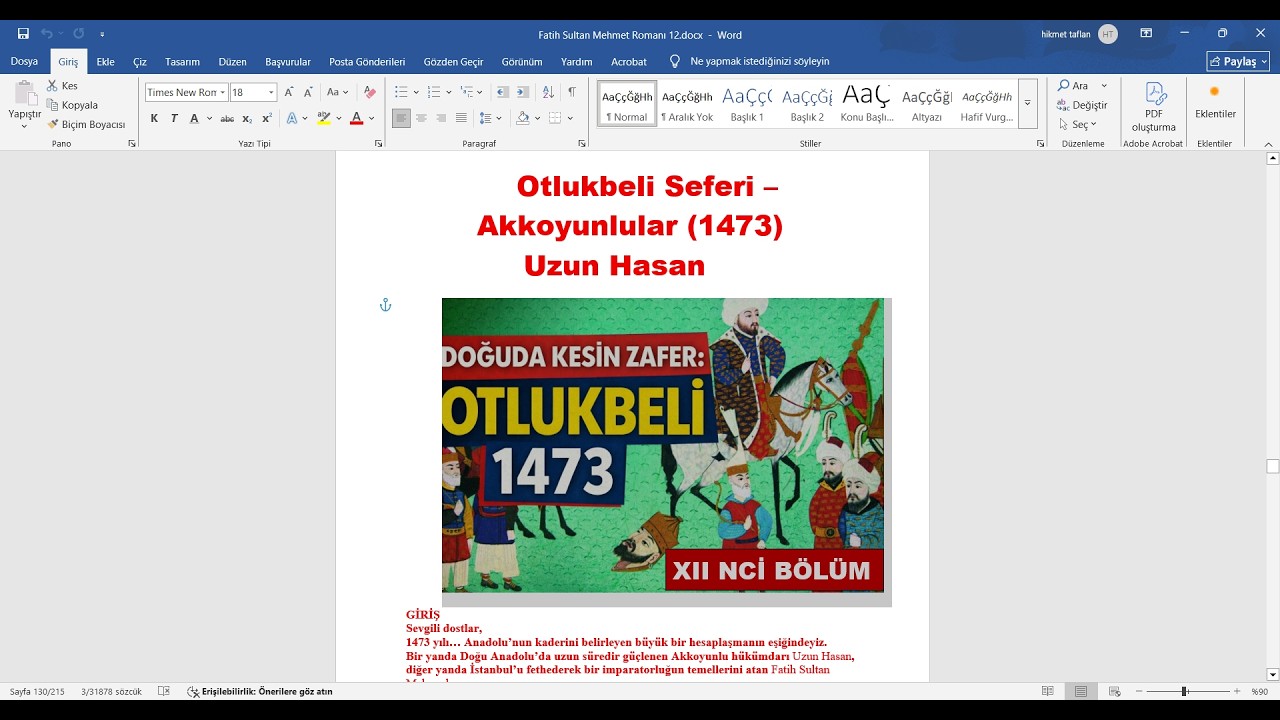Image resolution: width=1280 pixels, height=720 pixels.
Task: Decrease paragraph indent
Action: click(502, 92)
